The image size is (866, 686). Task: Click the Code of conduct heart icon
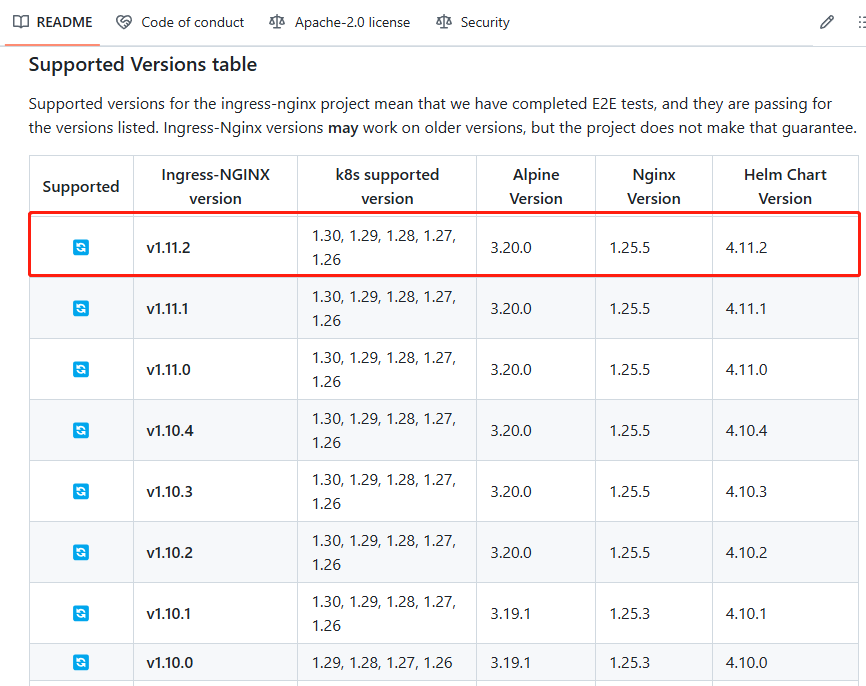point(124,22)
